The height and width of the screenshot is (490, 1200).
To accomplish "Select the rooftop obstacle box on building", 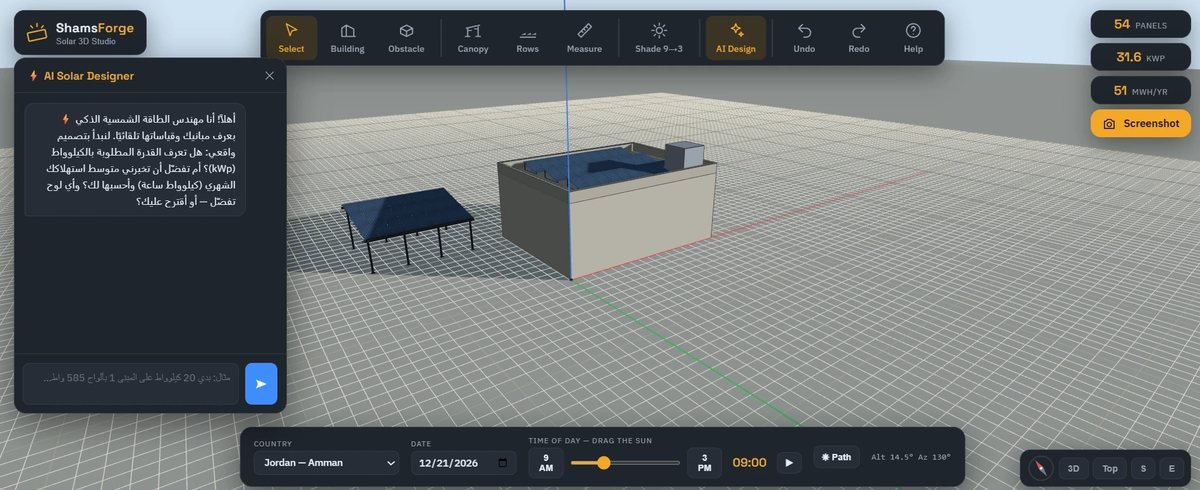I will click(685, 155).
